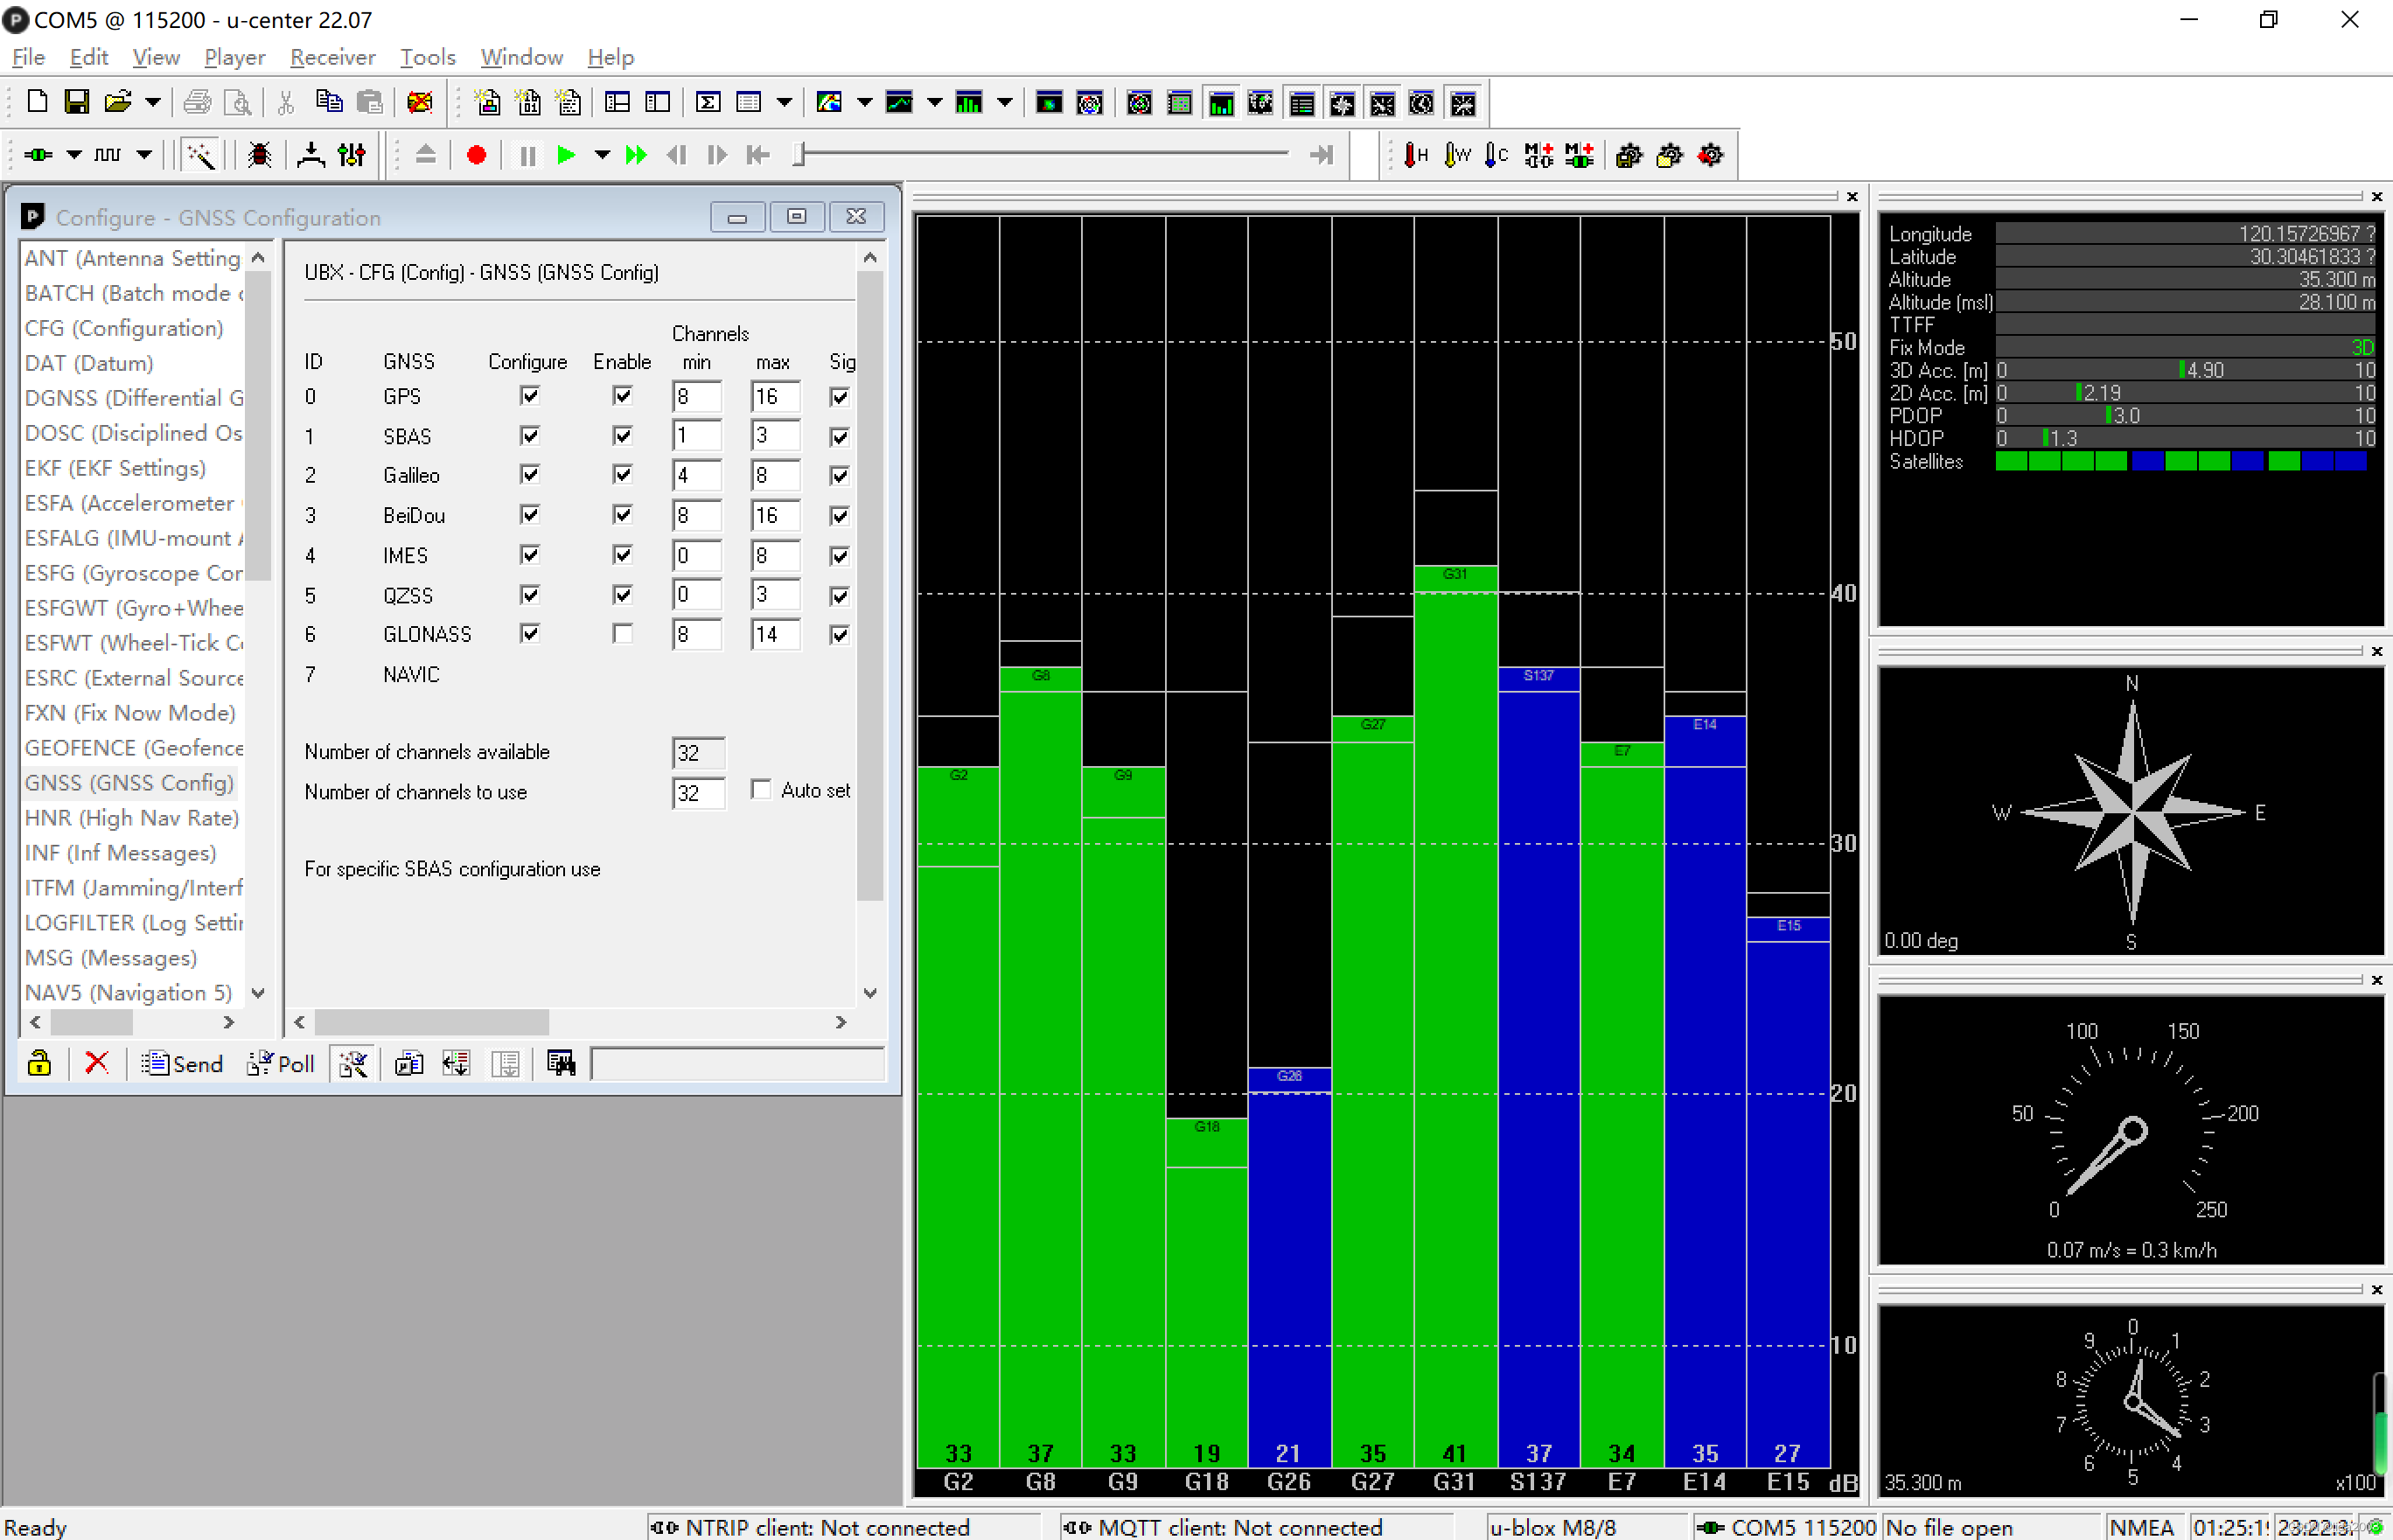Select Tools menu from menu bar

point(426,56)
